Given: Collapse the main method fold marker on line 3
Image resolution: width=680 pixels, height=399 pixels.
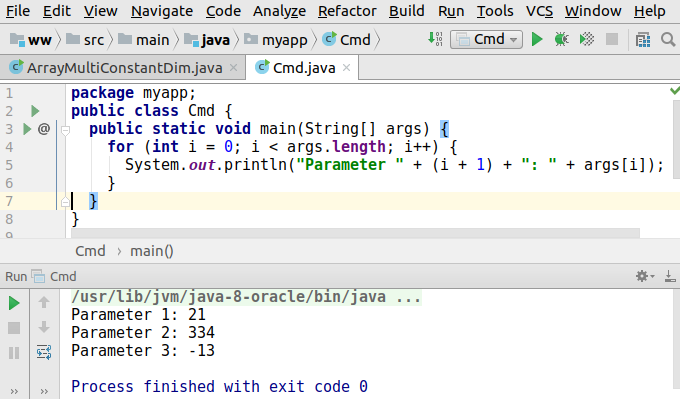Looking at the screenshot, I should coord(65,130).
